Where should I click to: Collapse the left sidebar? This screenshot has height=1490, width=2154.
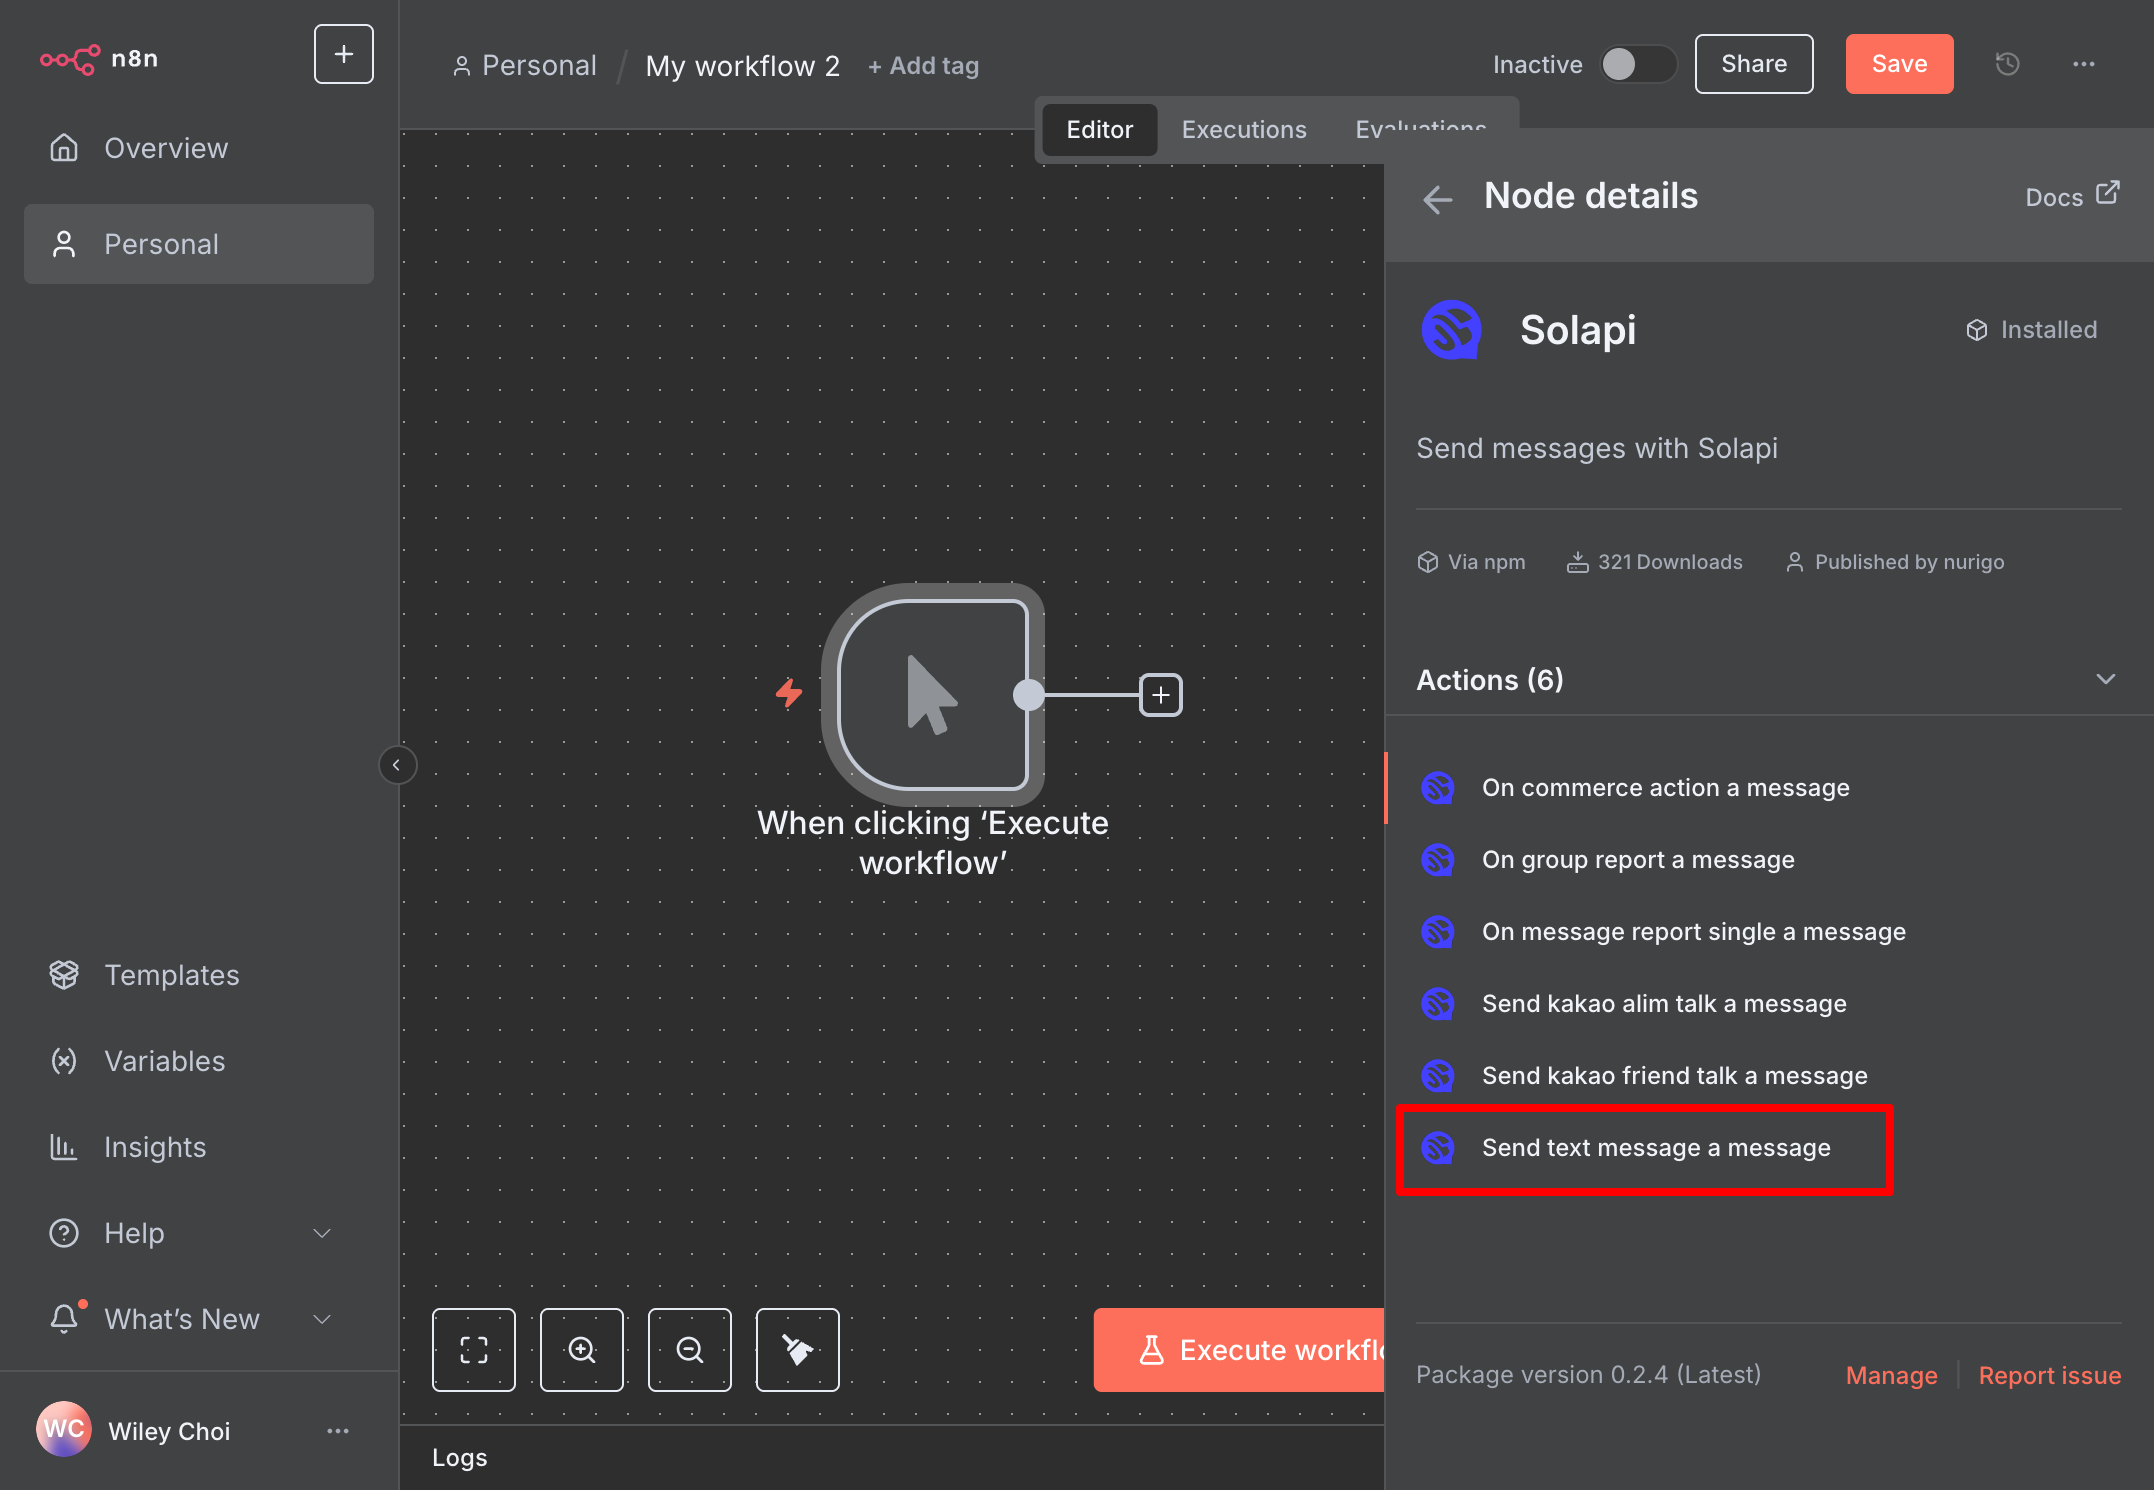(397, 765)
